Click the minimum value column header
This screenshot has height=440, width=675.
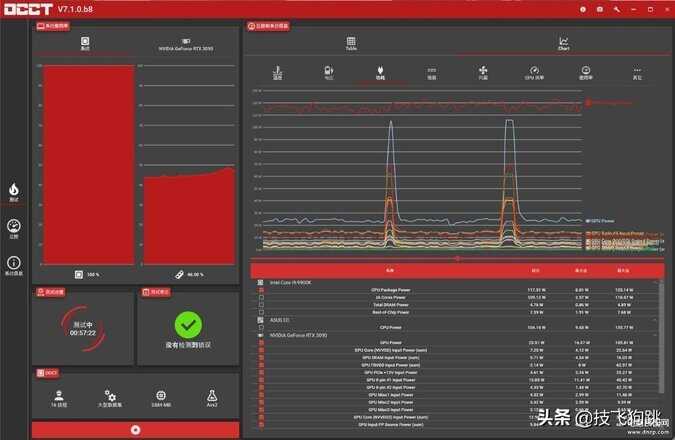[581, 270]
